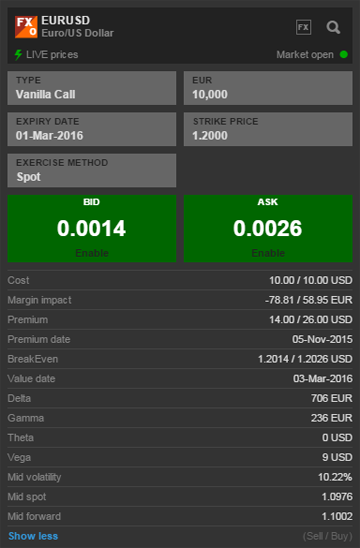This screenshot has width=360, height=548.
Task: Click the (Sell / Buy) legend text
Action: (x=327, y=536)
